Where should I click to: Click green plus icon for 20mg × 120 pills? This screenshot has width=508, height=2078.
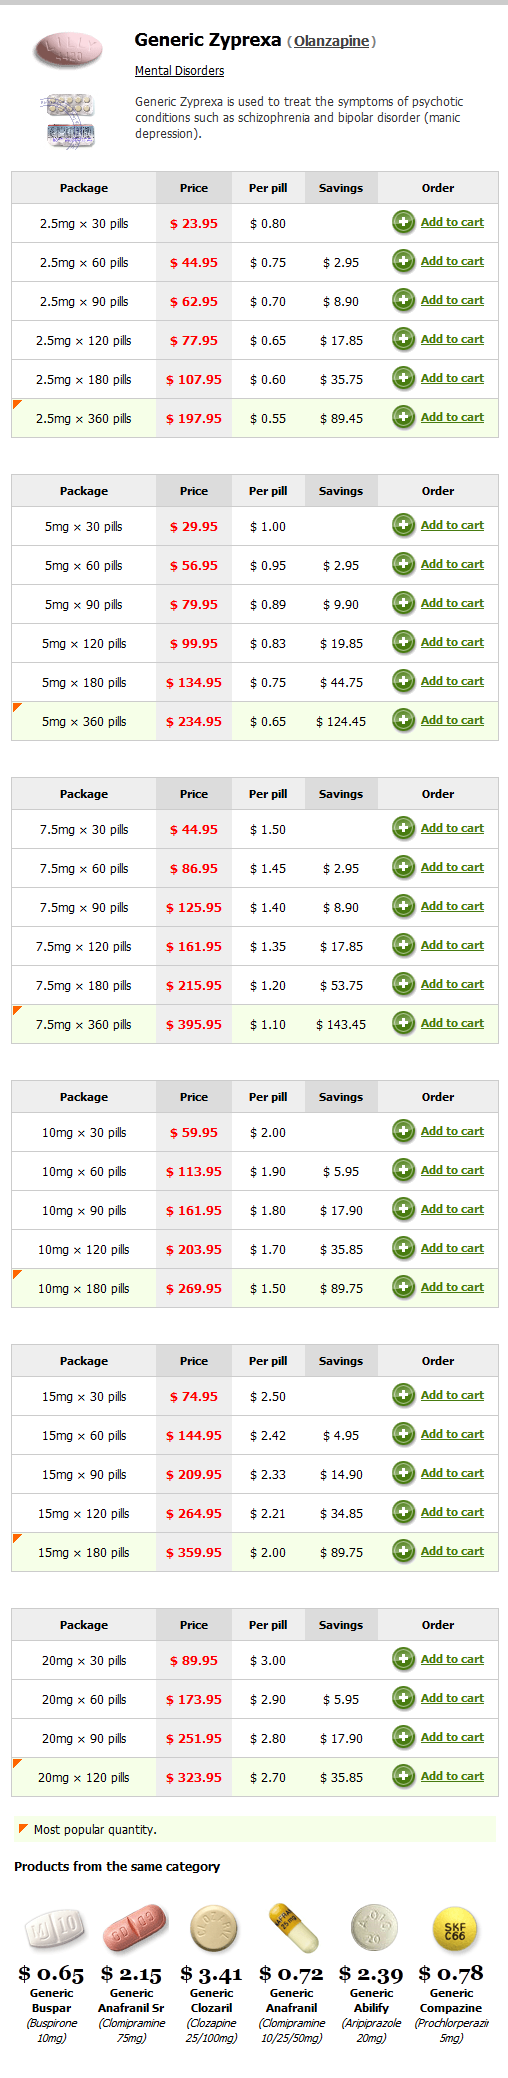point(403,1776)
